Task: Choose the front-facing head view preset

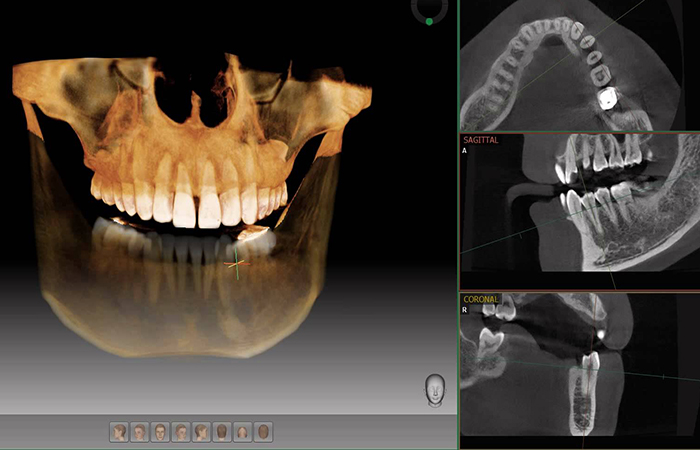Action: [161, 432]
